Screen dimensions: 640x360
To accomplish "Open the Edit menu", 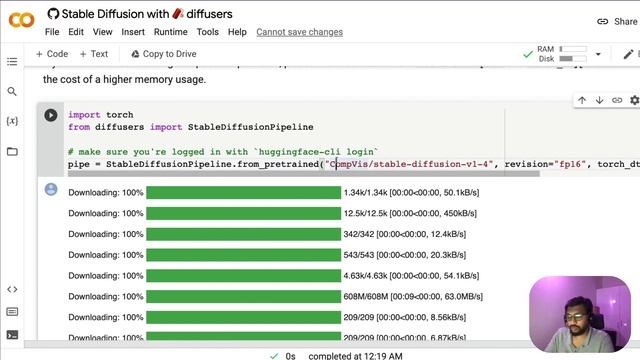I will coord(76,32).
